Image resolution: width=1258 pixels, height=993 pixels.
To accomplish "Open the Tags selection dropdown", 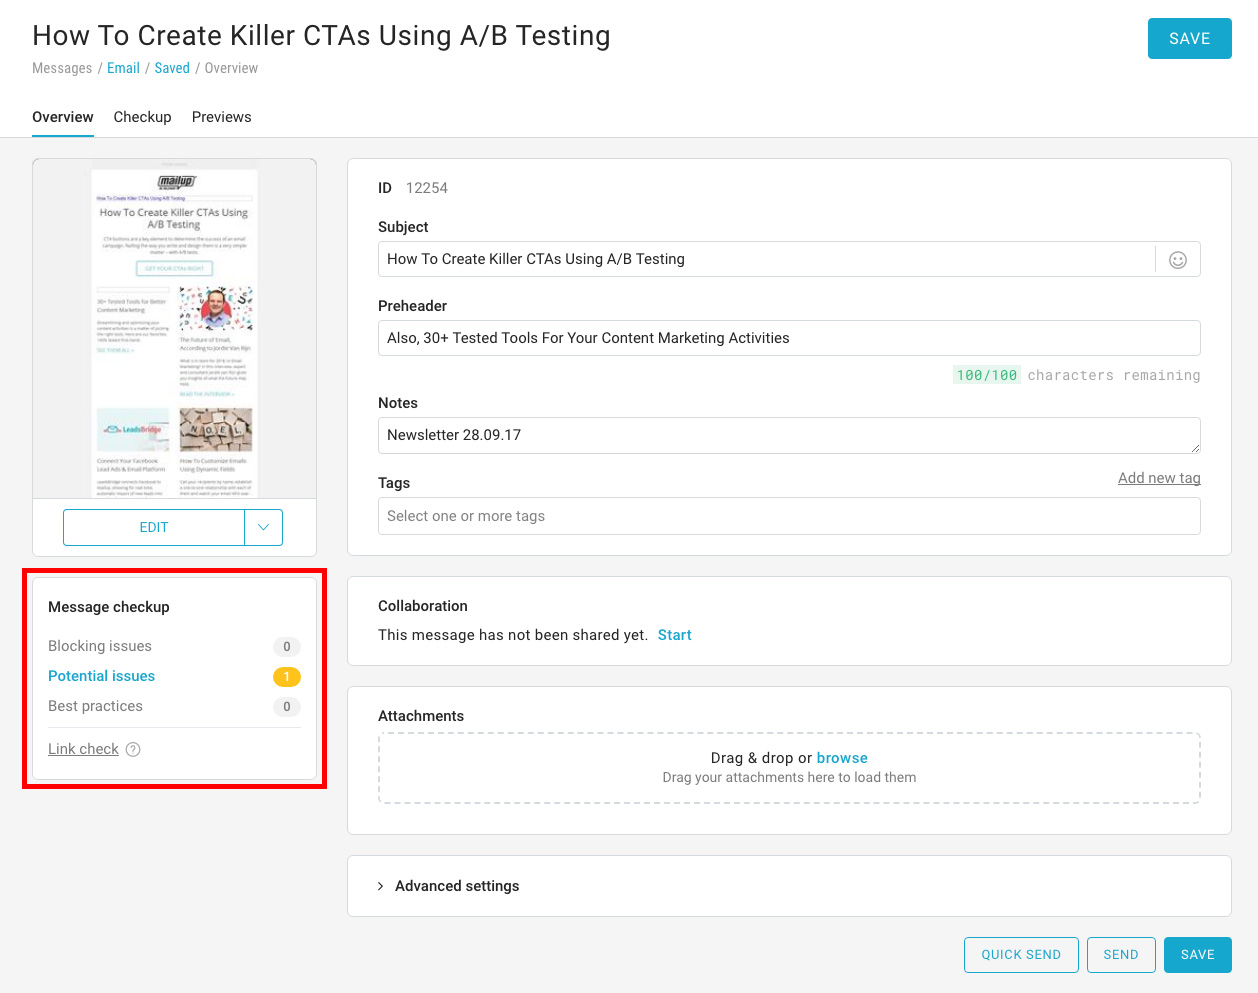I will 788,517.
